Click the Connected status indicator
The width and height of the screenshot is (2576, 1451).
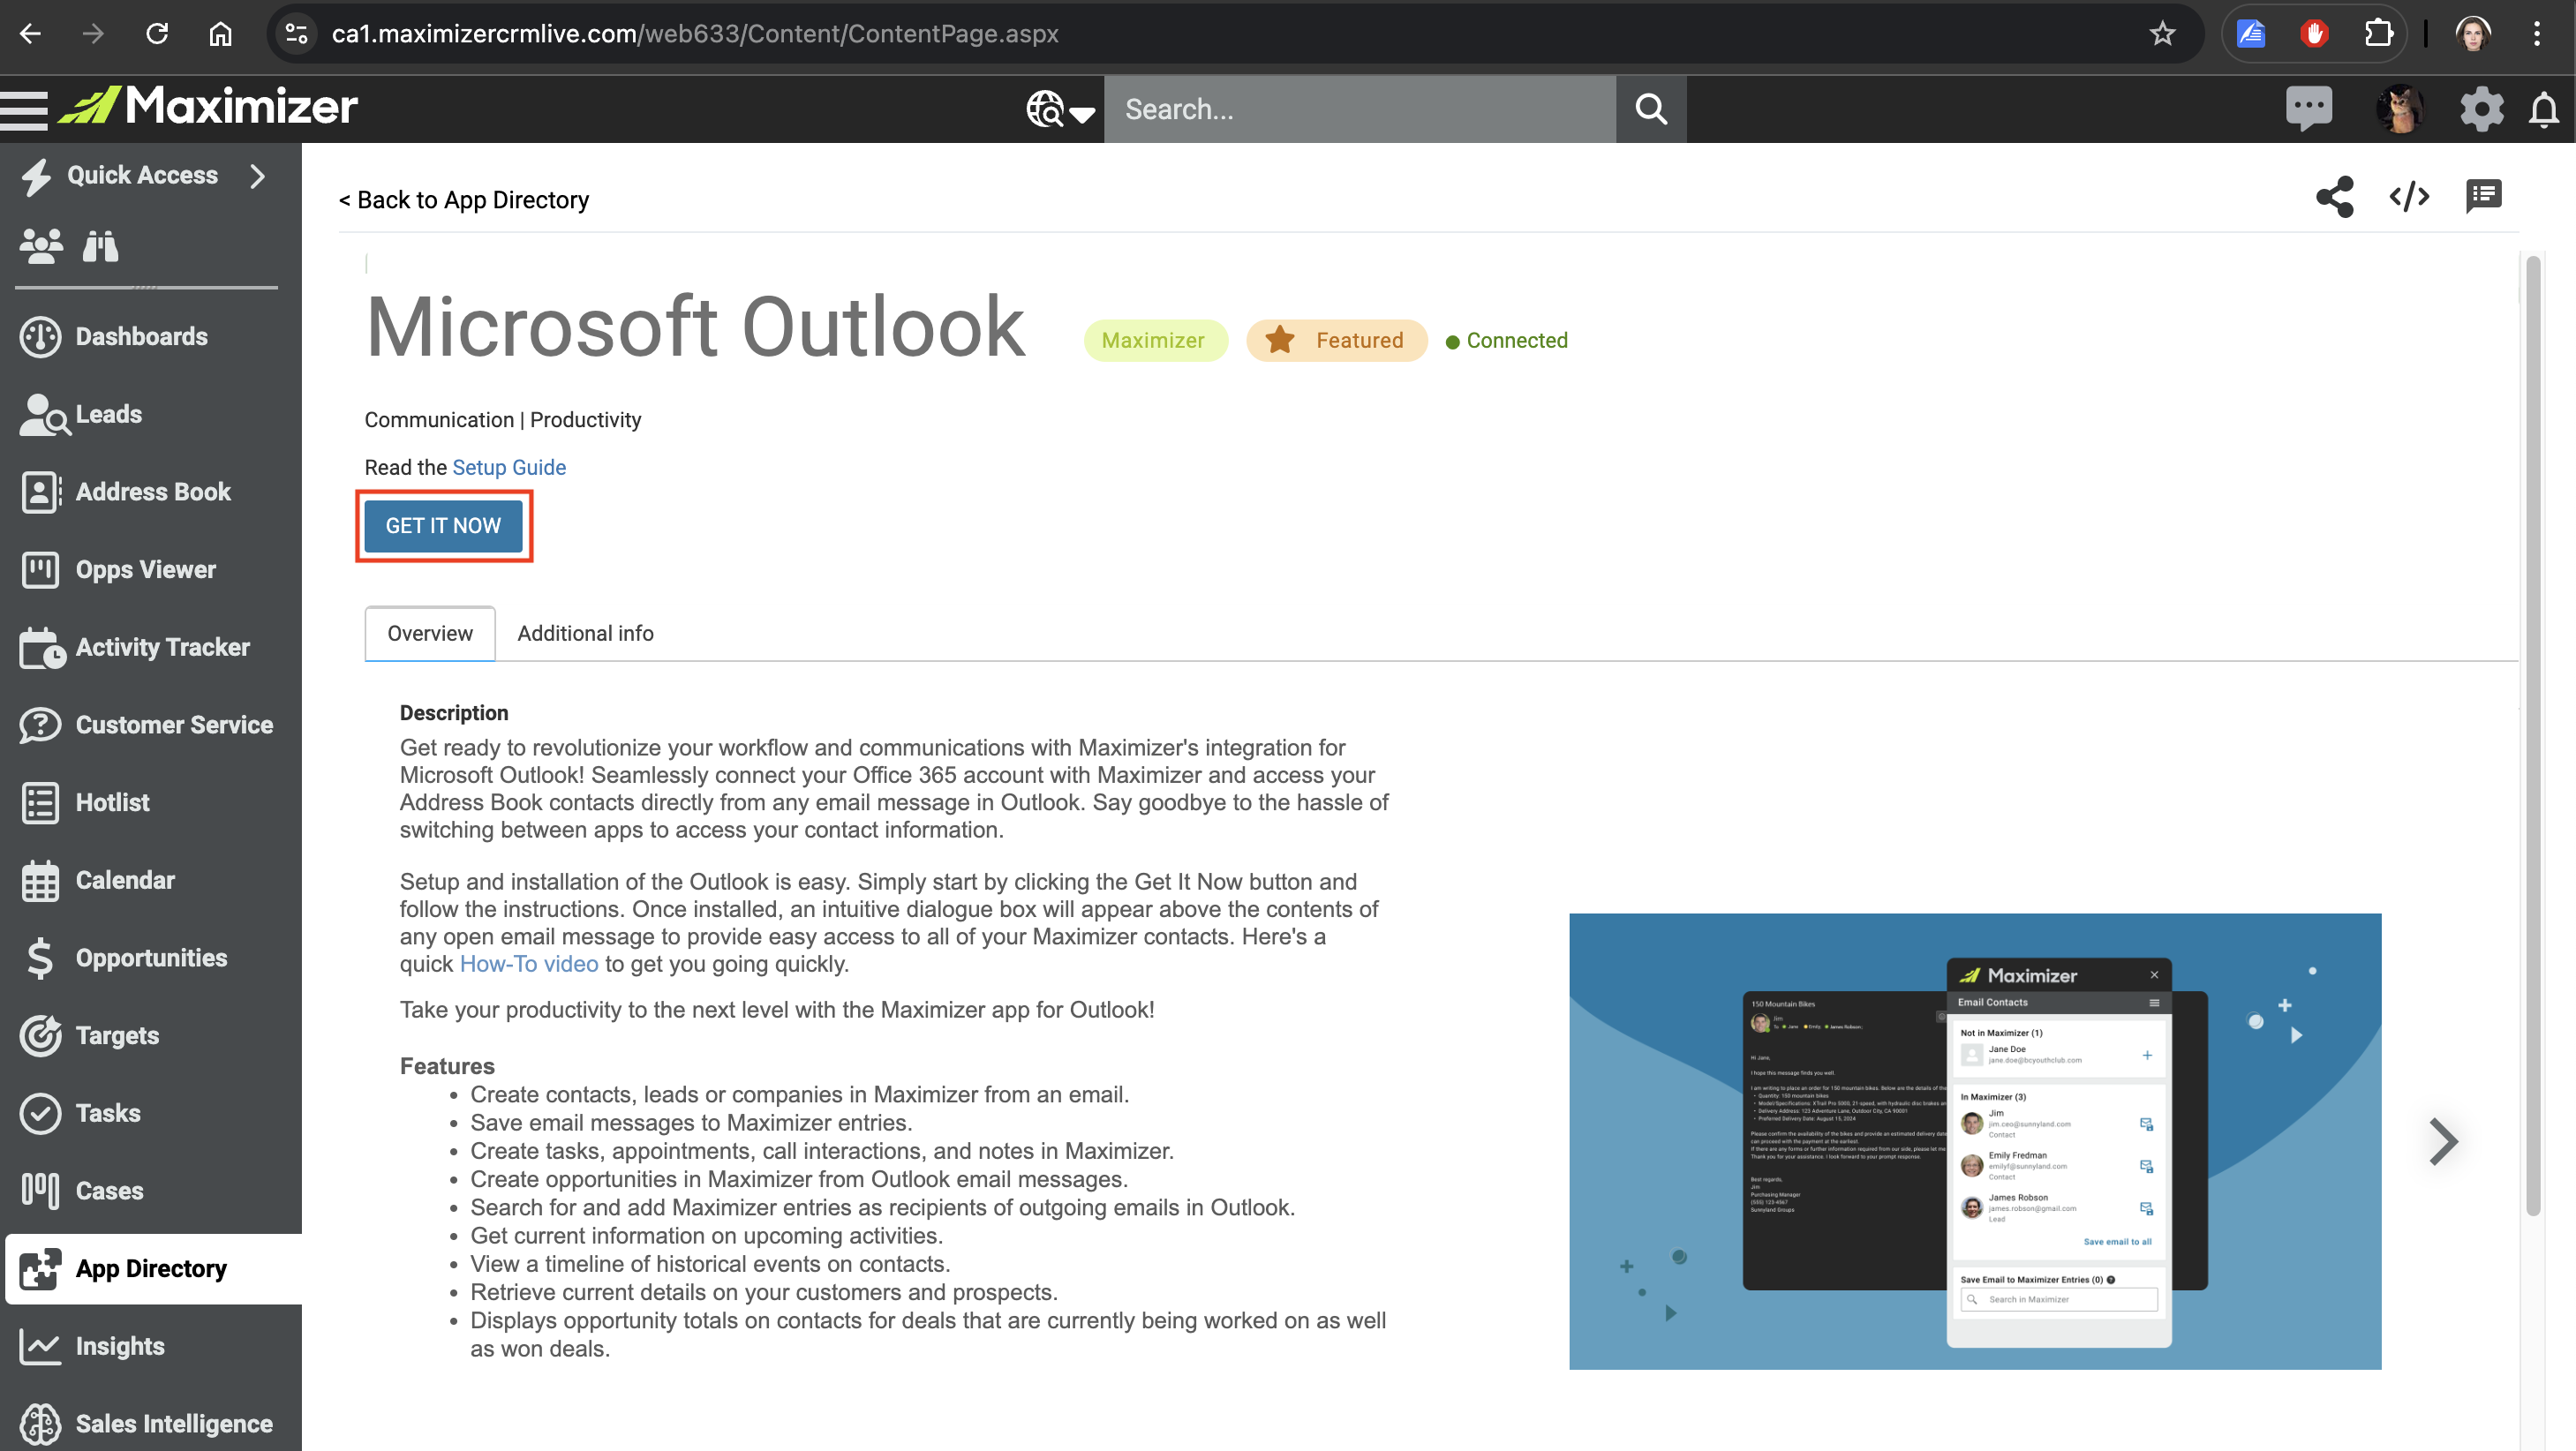(x=1506, y=341)
